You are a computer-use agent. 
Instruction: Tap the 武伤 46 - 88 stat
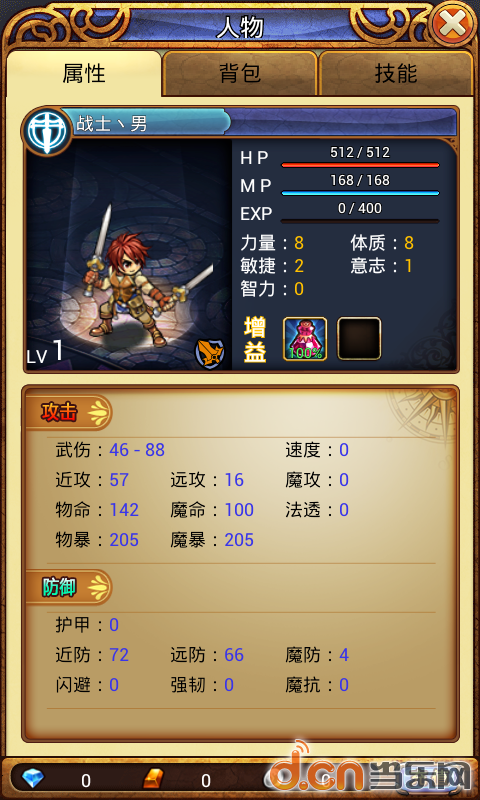click(x=110, y=449)
